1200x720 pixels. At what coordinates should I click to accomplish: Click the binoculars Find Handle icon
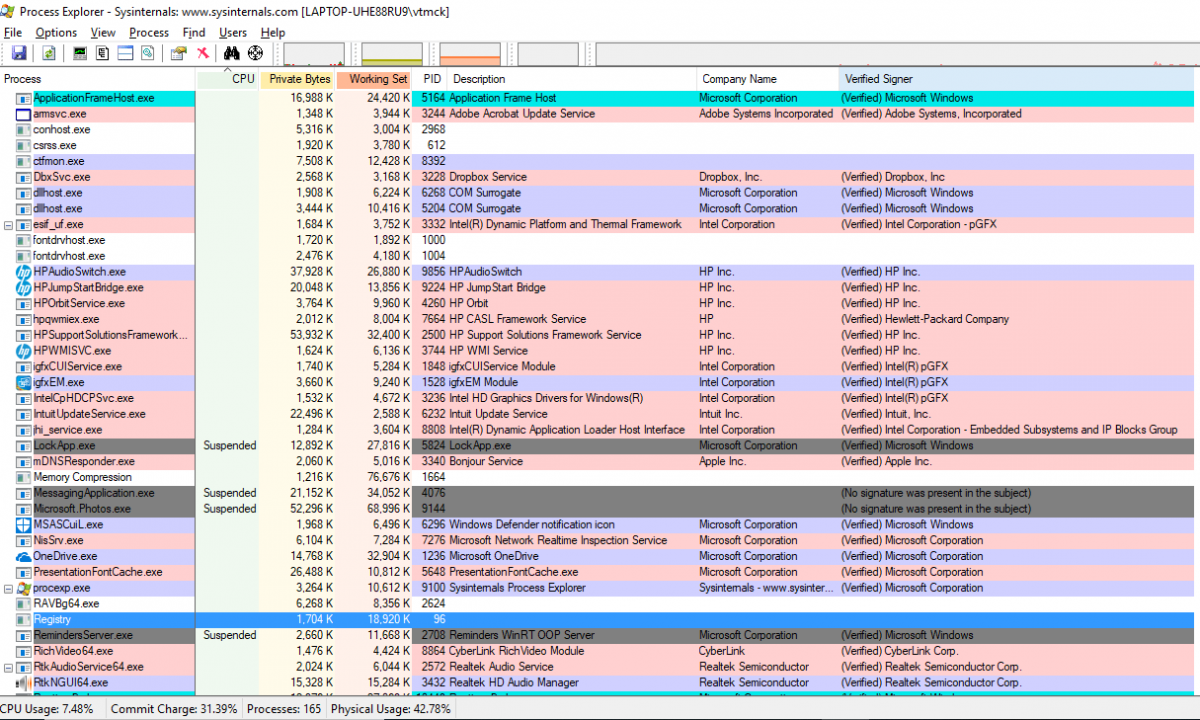click(232, 53)
